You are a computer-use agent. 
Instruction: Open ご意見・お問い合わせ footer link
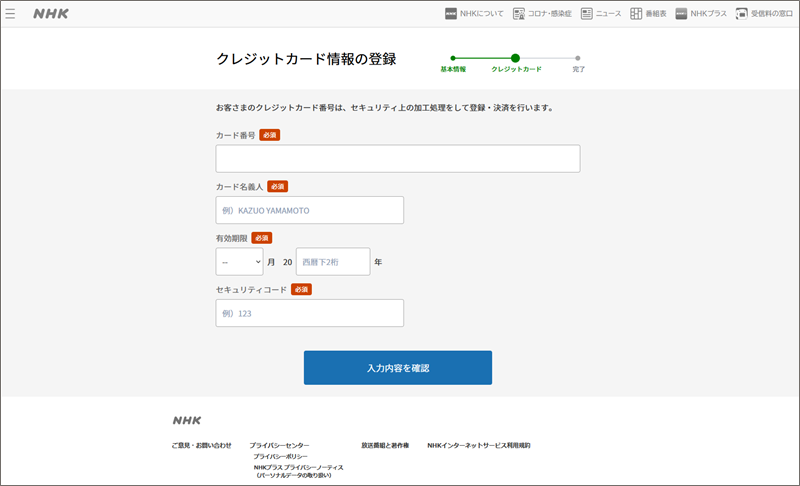click(x=201, y=445)
